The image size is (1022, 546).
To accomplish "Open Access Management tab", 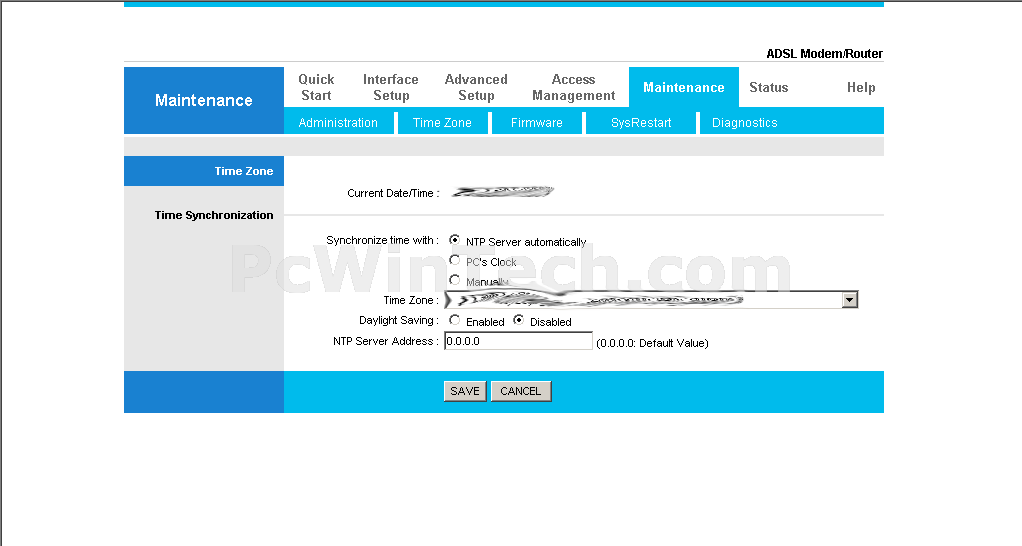I will pos(574,87).
